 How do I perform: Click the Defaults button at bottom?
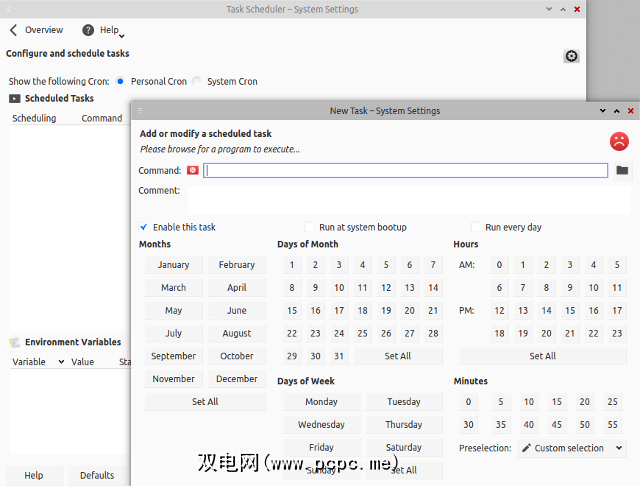pos(97,475)
